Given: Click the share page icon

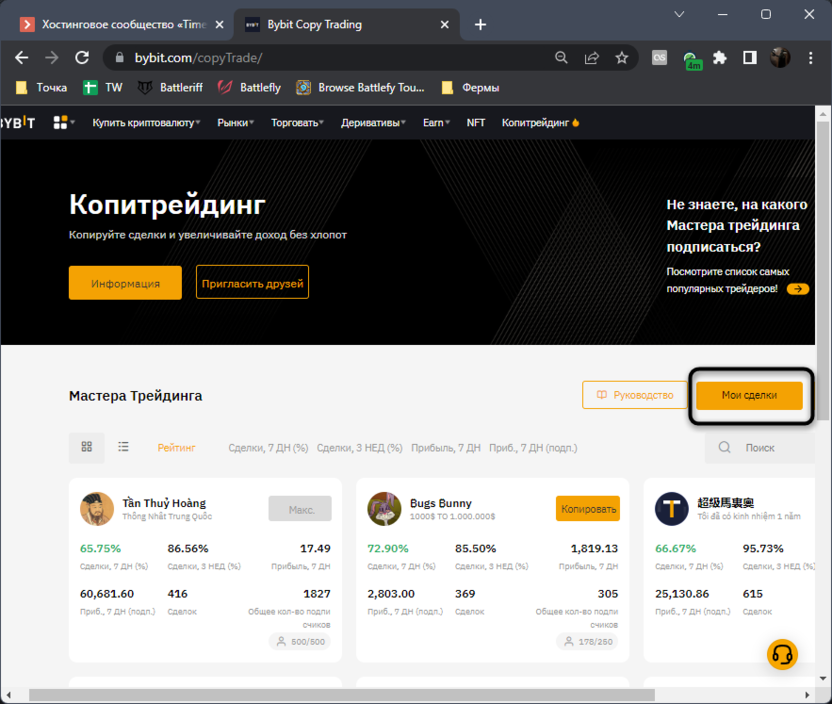Looking at the screenshot, I should point(592,58).
